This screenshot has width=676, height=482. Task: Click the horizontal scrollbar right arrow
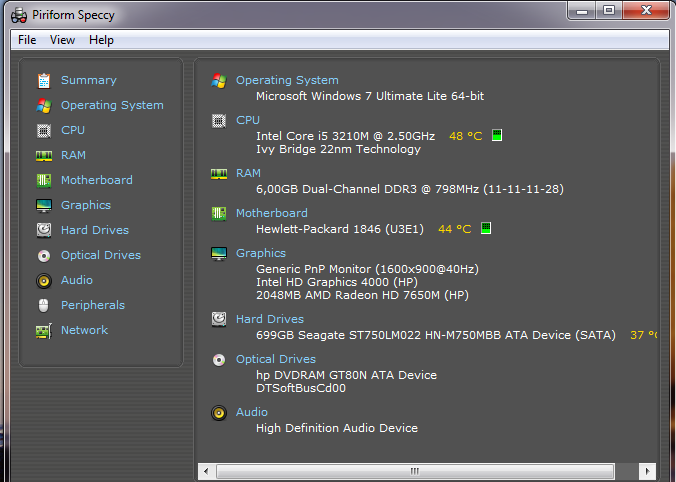coord(649,471)
